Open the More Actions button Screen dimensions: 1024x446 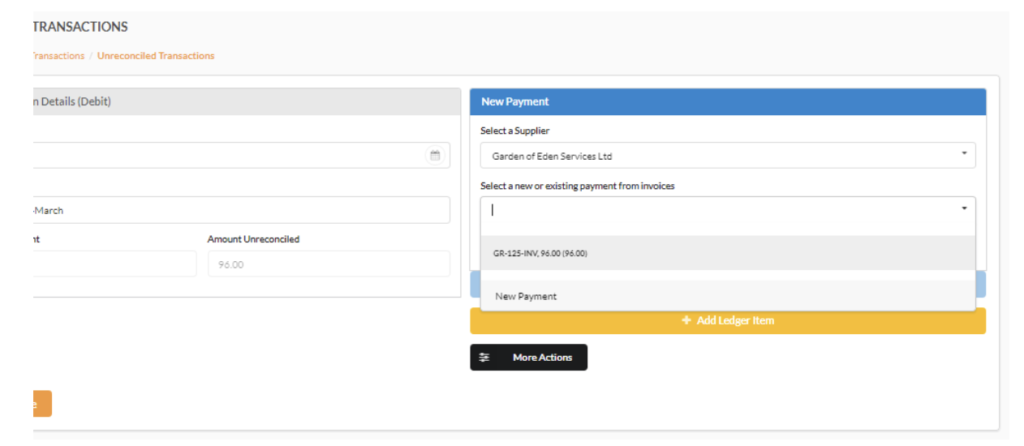pos(529,358)
